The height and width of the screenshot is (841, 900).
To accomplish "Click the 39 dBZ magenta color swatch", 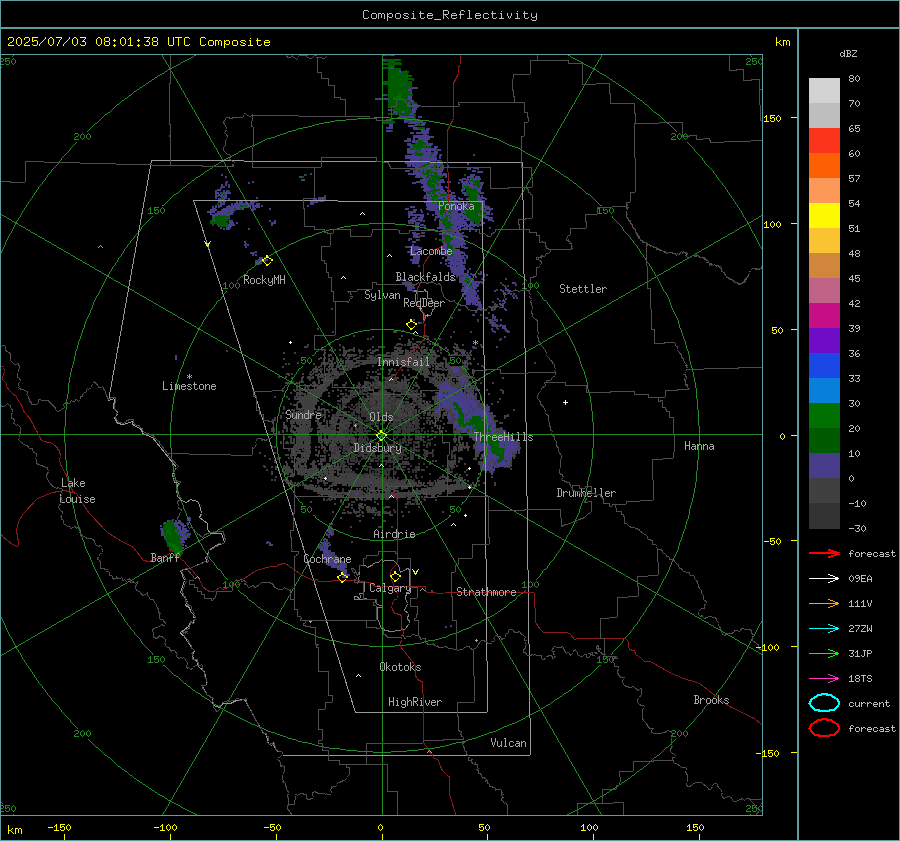I will point(824,316).
